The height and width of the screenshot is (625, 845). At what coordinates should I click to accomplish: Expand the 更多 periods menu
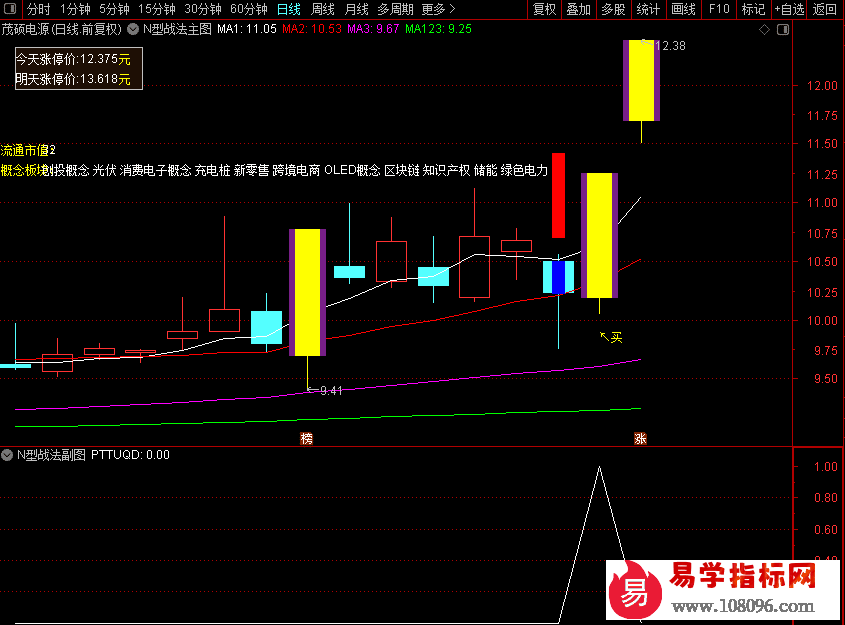point(439,9)
